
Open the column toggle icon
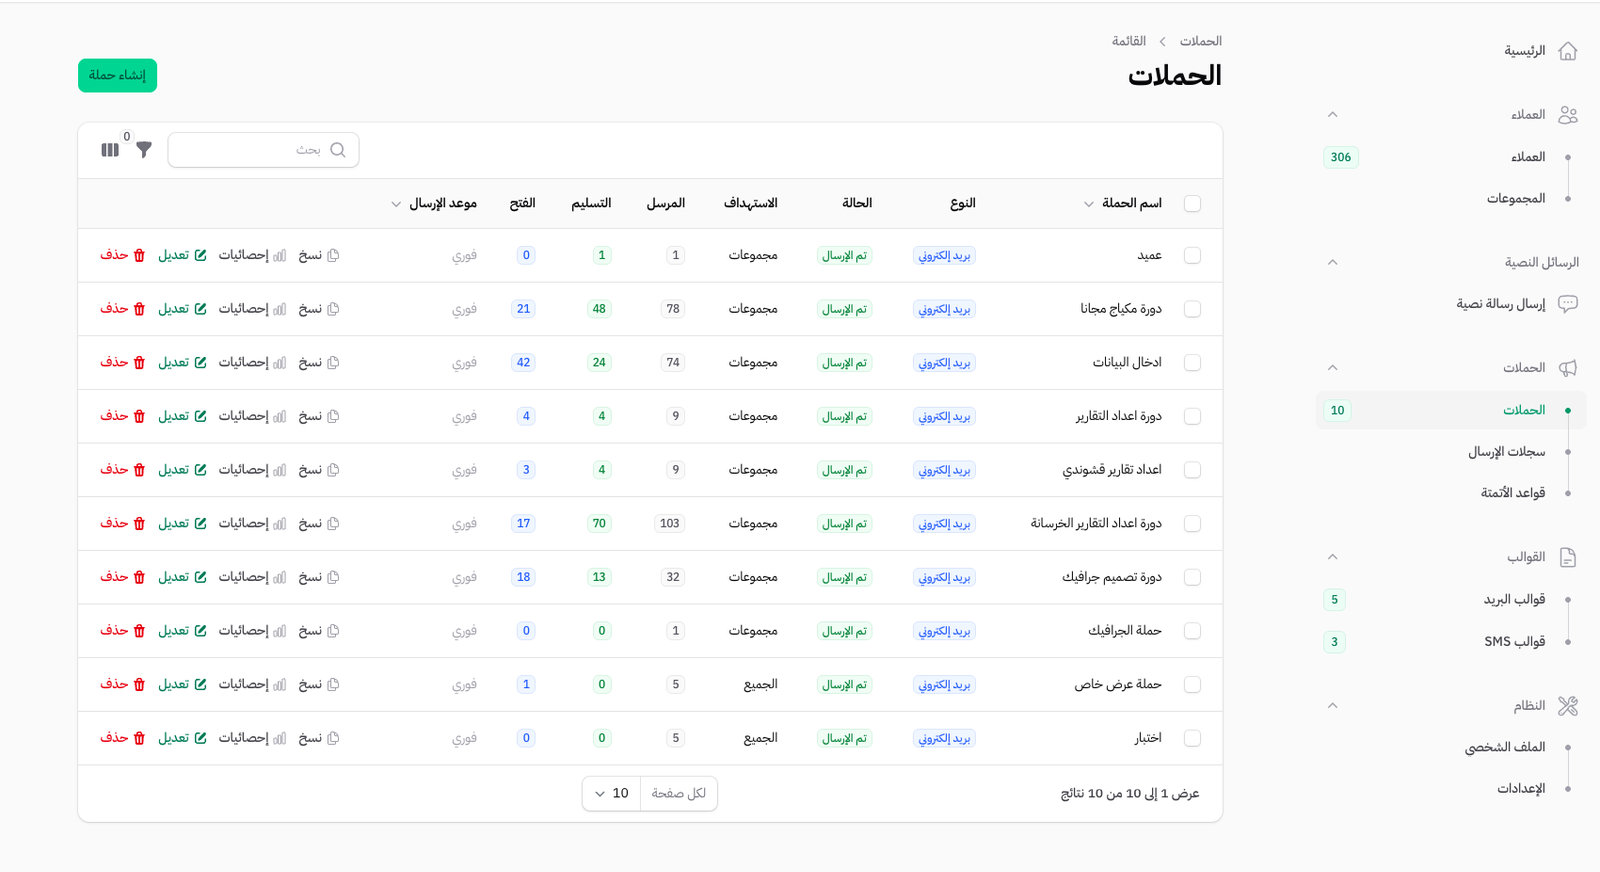coord(110,150)
